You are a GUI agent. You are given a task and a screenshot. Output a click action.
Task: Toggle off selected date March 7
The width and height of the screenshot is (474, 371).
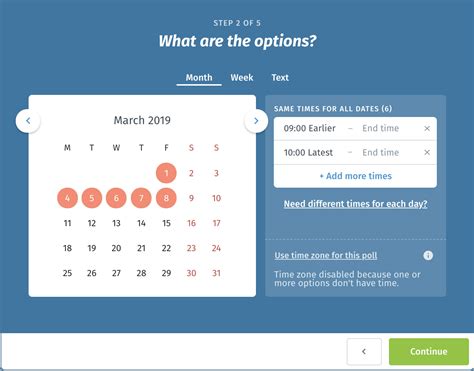click(141, 198)
